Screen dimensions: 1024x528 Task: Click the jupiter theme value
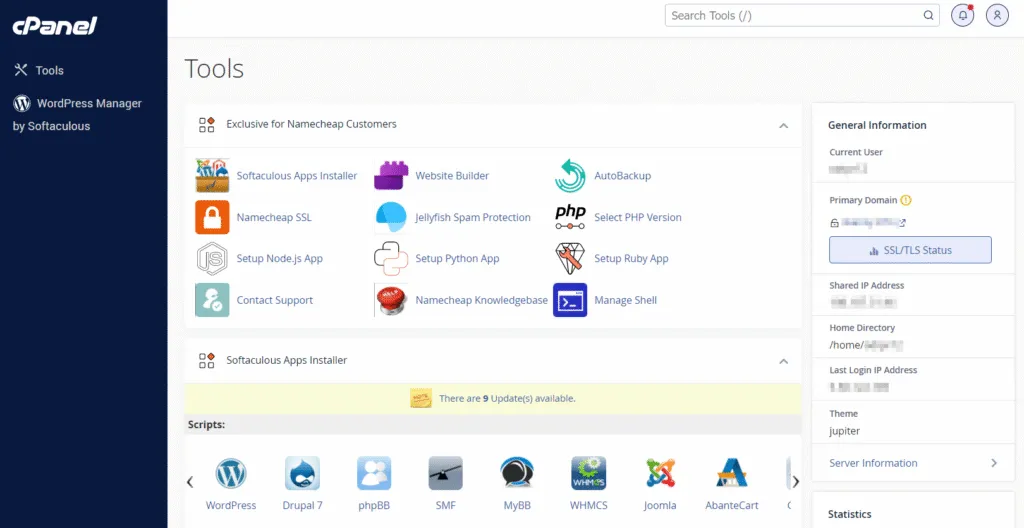(x=844, y=431)
